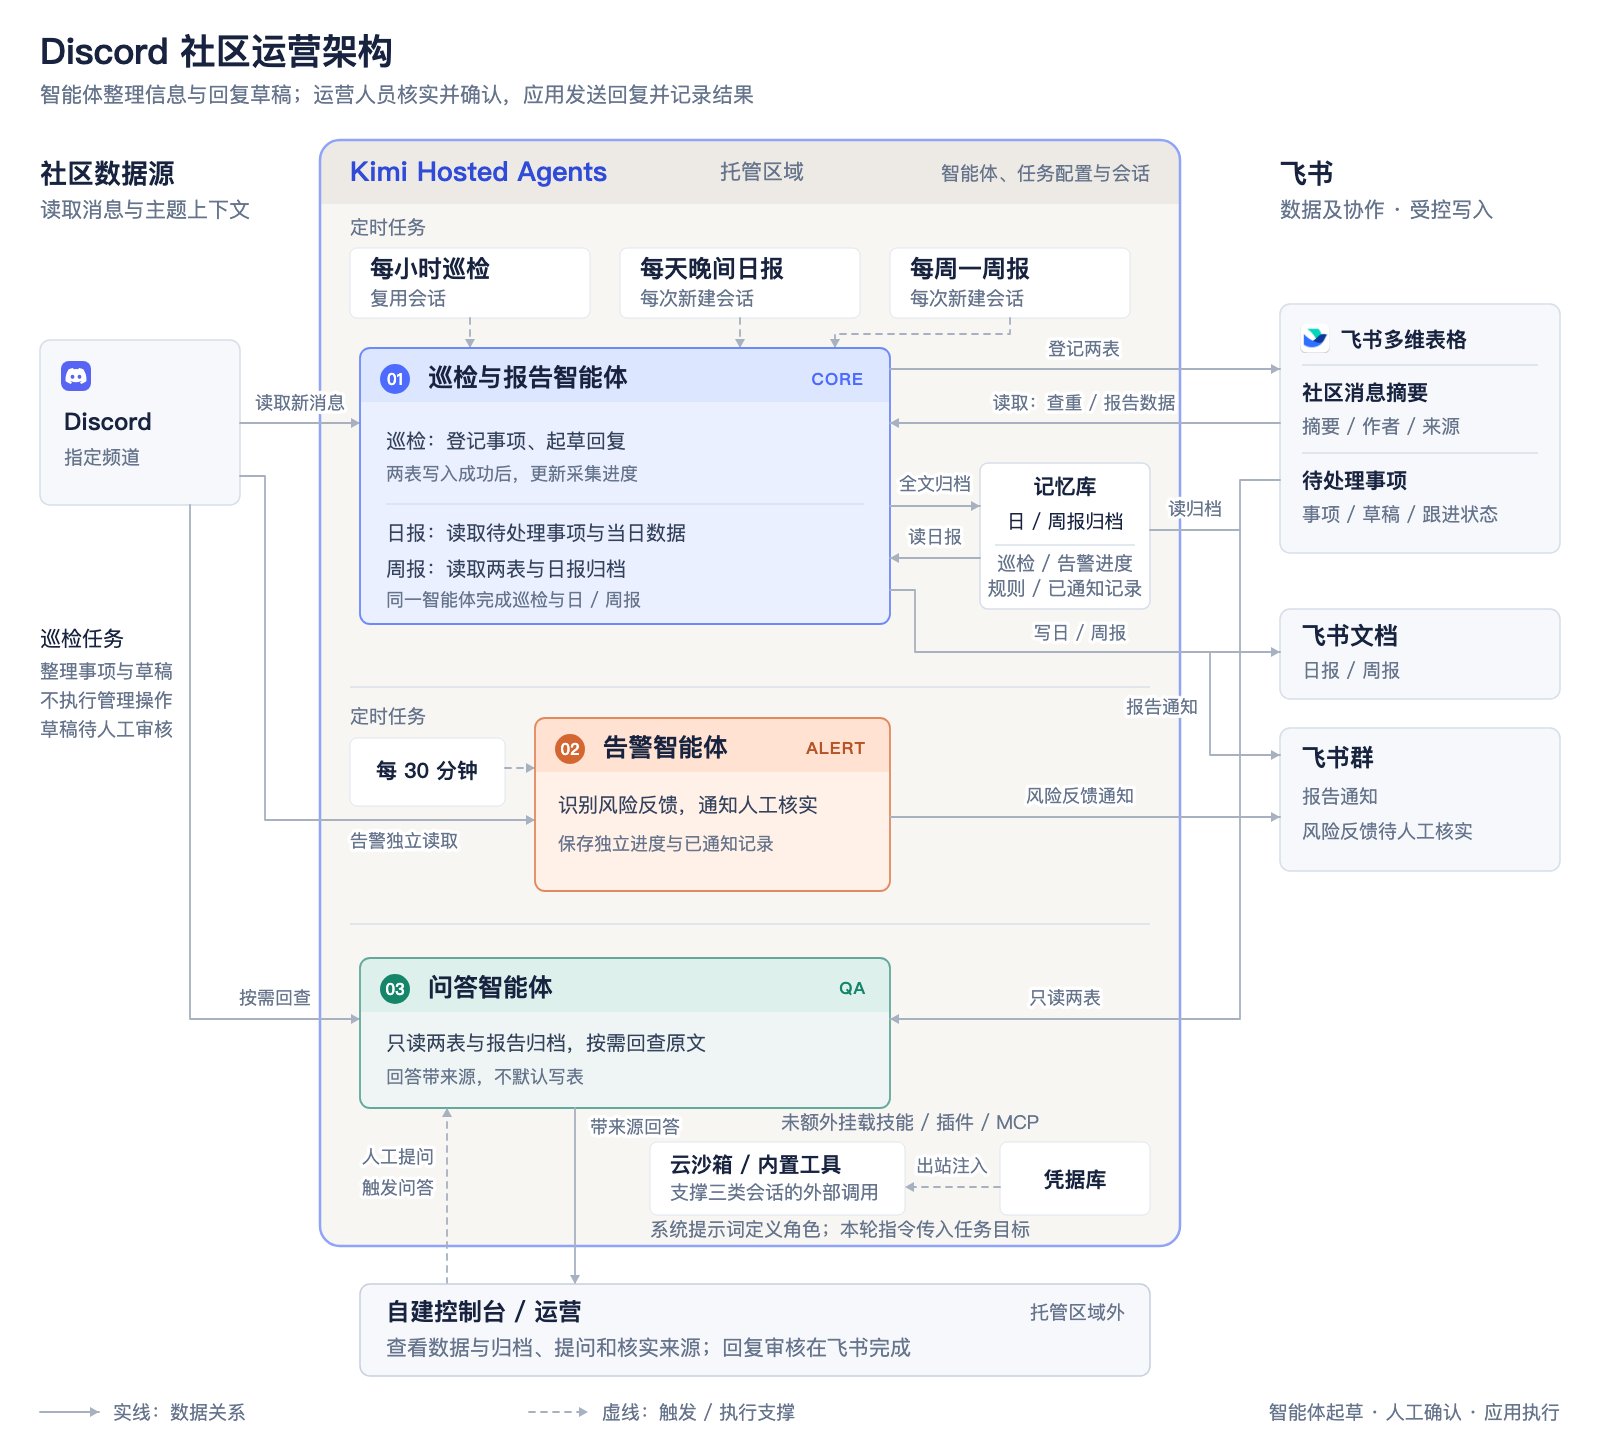The width and height of the screenshot is (1600, 1440).
Task: Click the 记忆库 memory store box
Action: 1065,536
